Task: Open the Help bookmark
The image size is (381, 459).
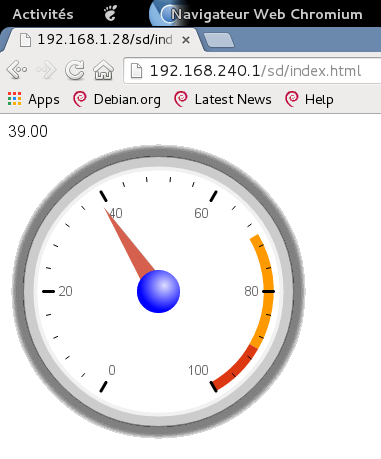Action: 309,99
